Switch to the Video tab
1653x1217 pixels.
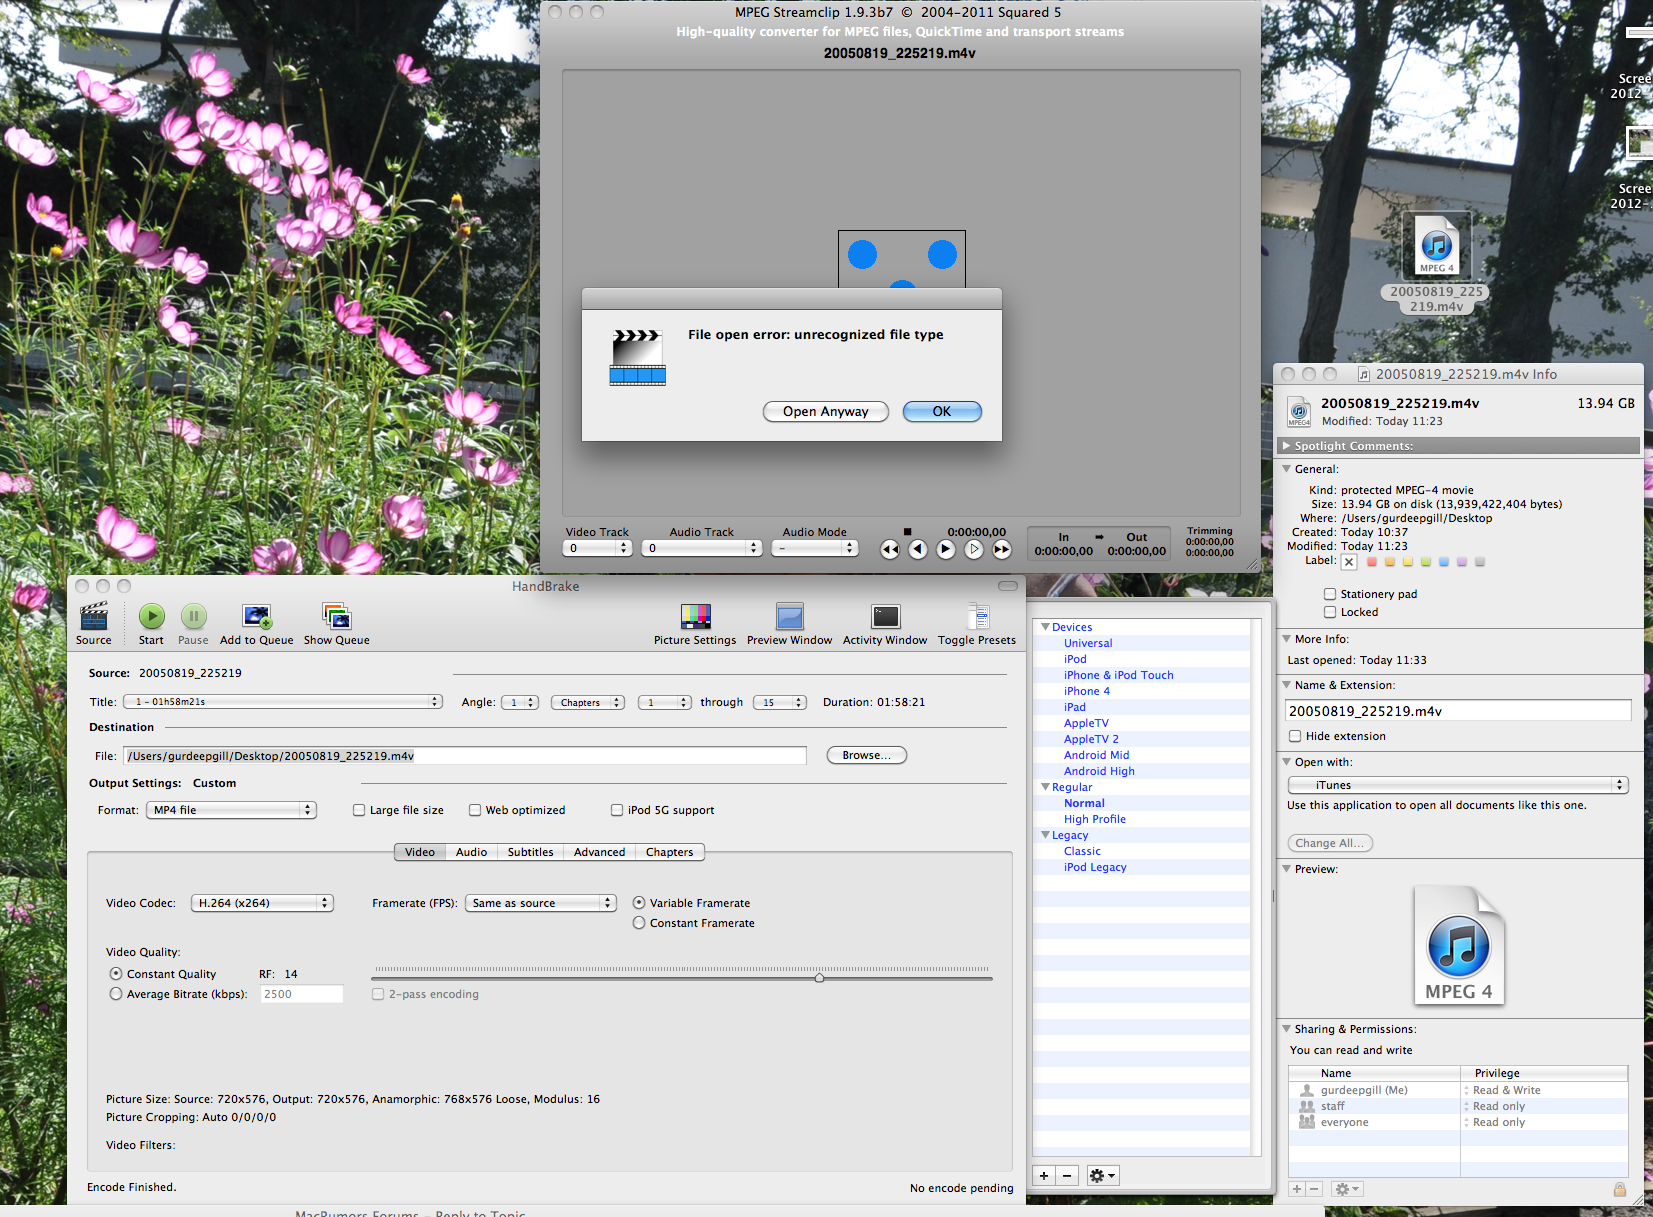pos(420,852)
